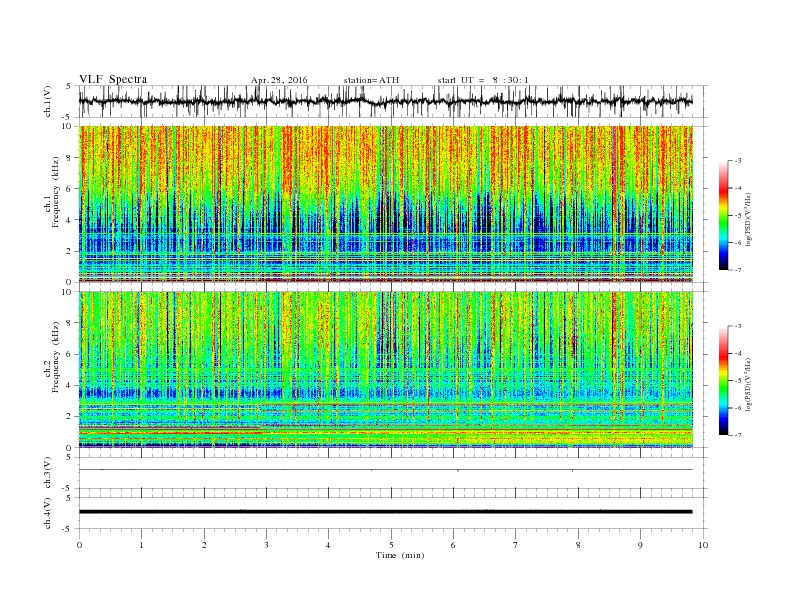792x612 pixels.
Task: Click inside the ch.1 frequency spectrogram
Action: pos(385,204)
